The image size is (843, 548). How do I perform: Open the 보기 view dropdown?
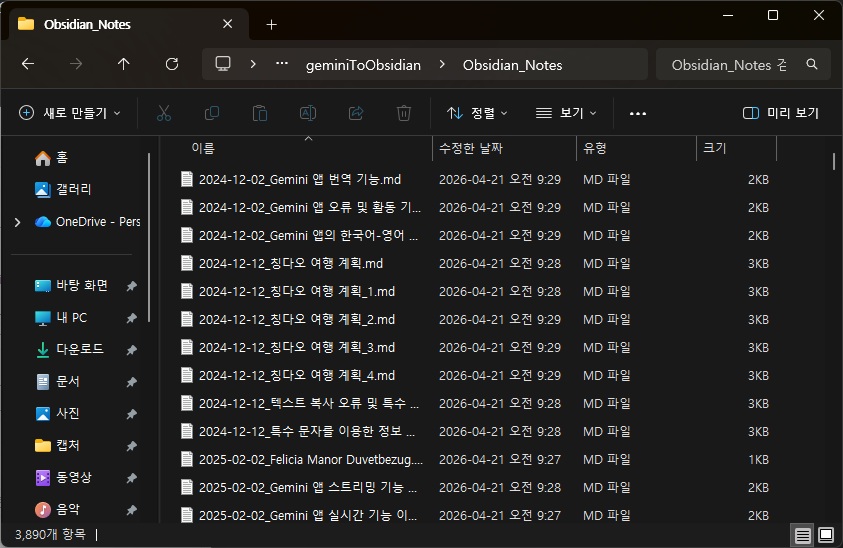tap(566, 113)
